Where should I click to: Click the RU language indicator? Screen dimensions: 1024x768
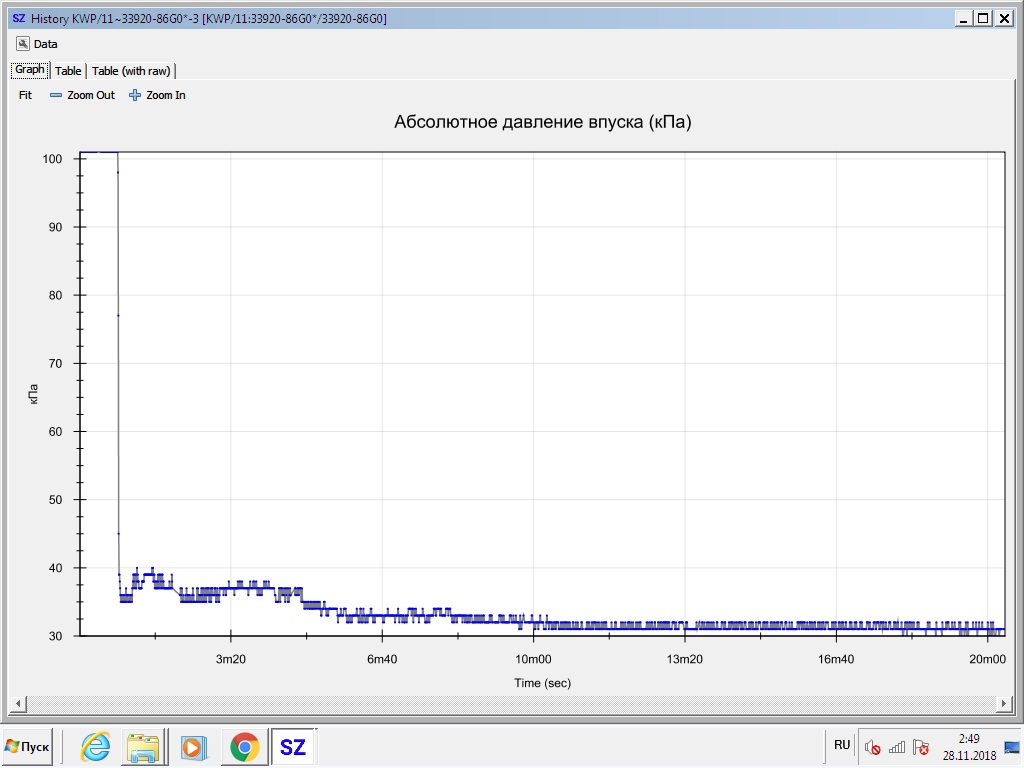click(x=842, y=745)
